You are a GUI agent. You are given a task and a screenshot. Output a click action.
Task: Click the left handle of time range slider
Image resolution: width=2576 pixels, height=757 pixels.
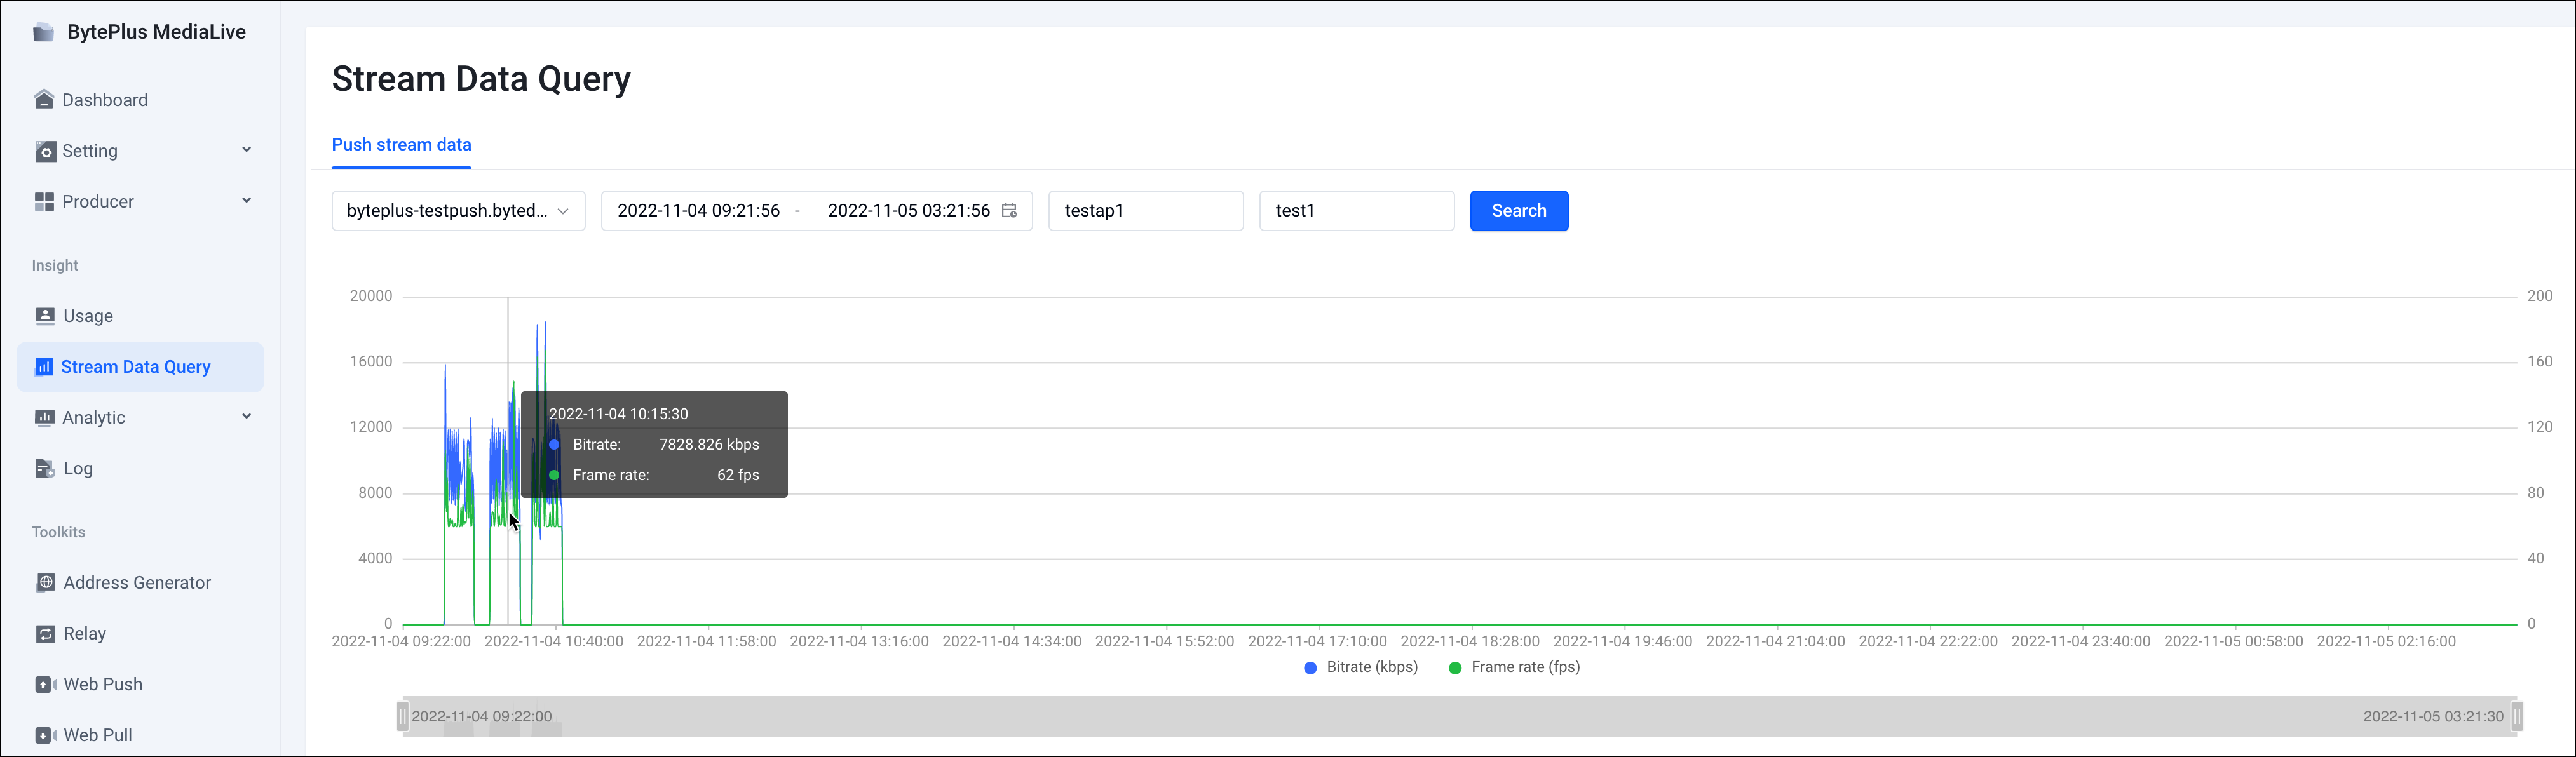click(x=402, y=716)
